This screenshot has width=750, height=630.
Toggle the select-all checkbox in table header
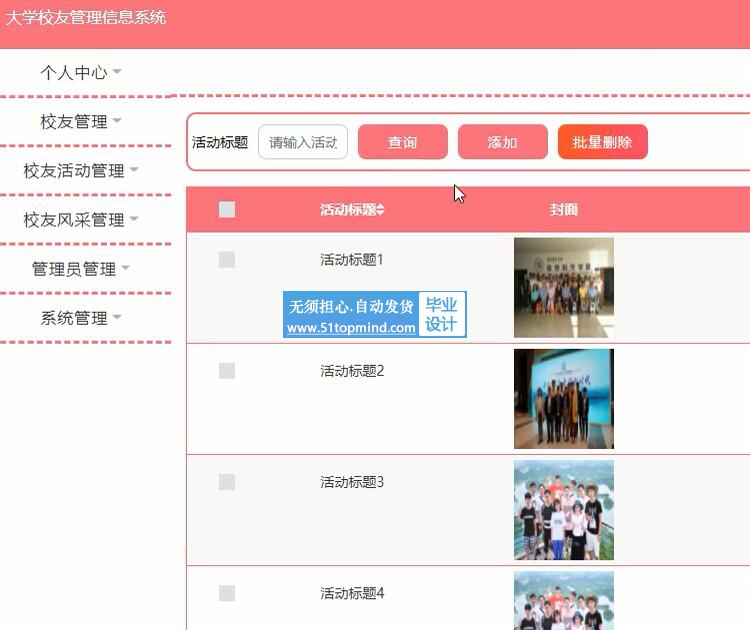coord(227,210)
